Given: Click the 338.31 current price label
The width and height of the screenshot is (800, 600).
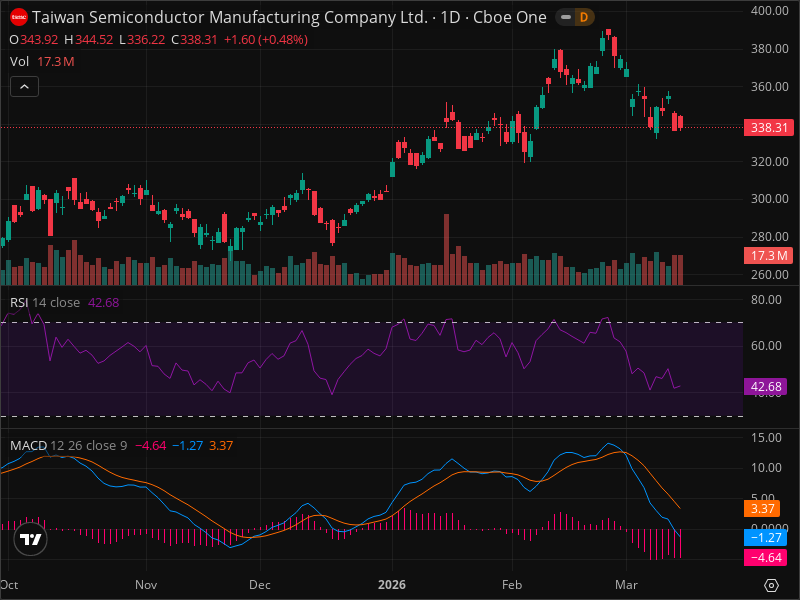Looking at the screenshot, I should 769,127.
